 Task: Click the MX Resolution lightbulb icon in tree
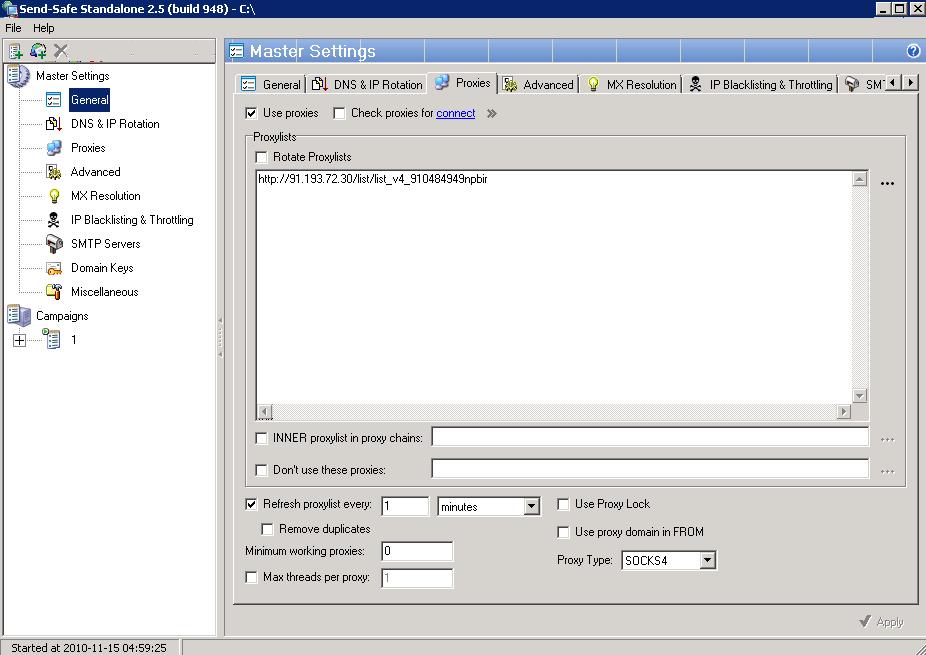pyautogui.click(x=54, y=195)
